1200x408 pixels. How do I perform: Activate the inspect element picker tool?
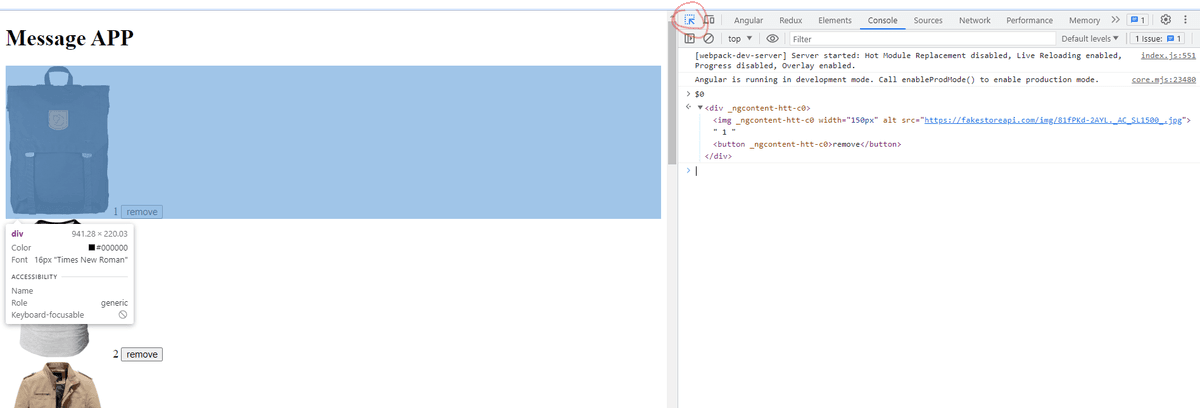(690, 20)
